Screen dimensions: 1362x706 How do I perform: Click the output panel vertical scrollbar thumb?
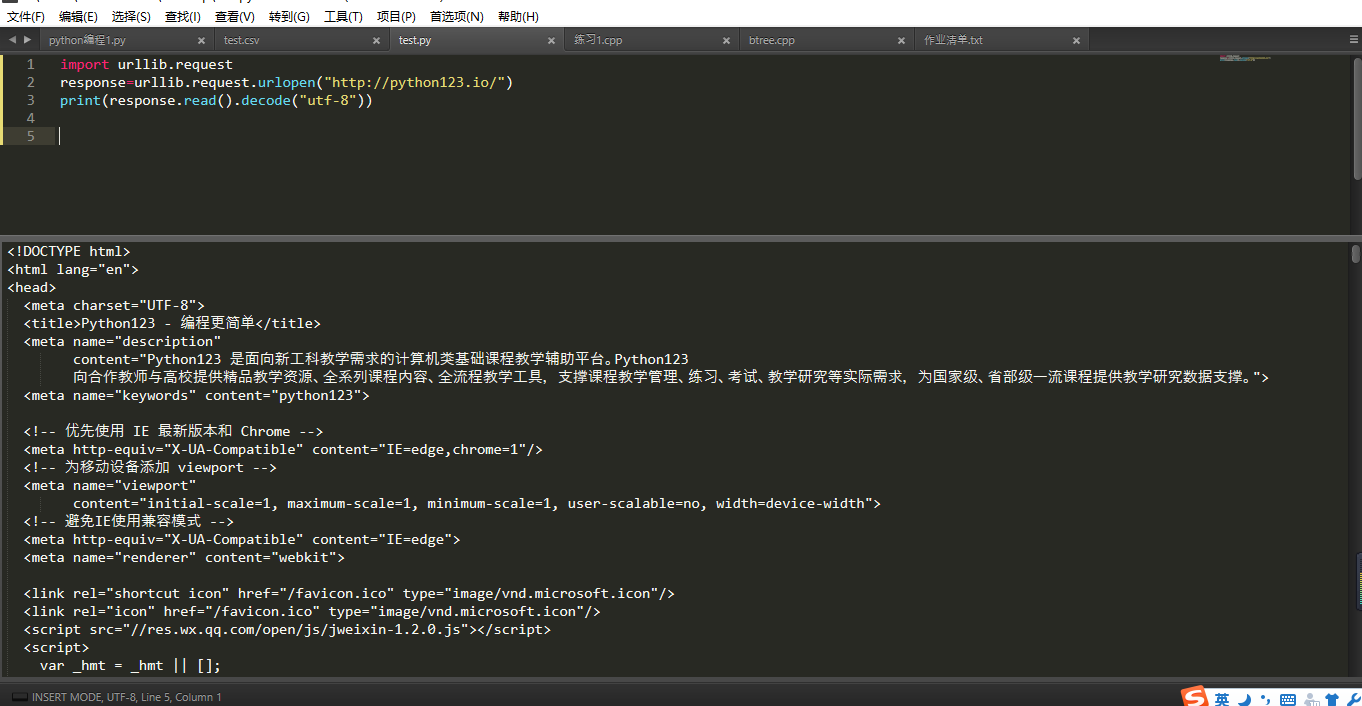point(1356,254)
